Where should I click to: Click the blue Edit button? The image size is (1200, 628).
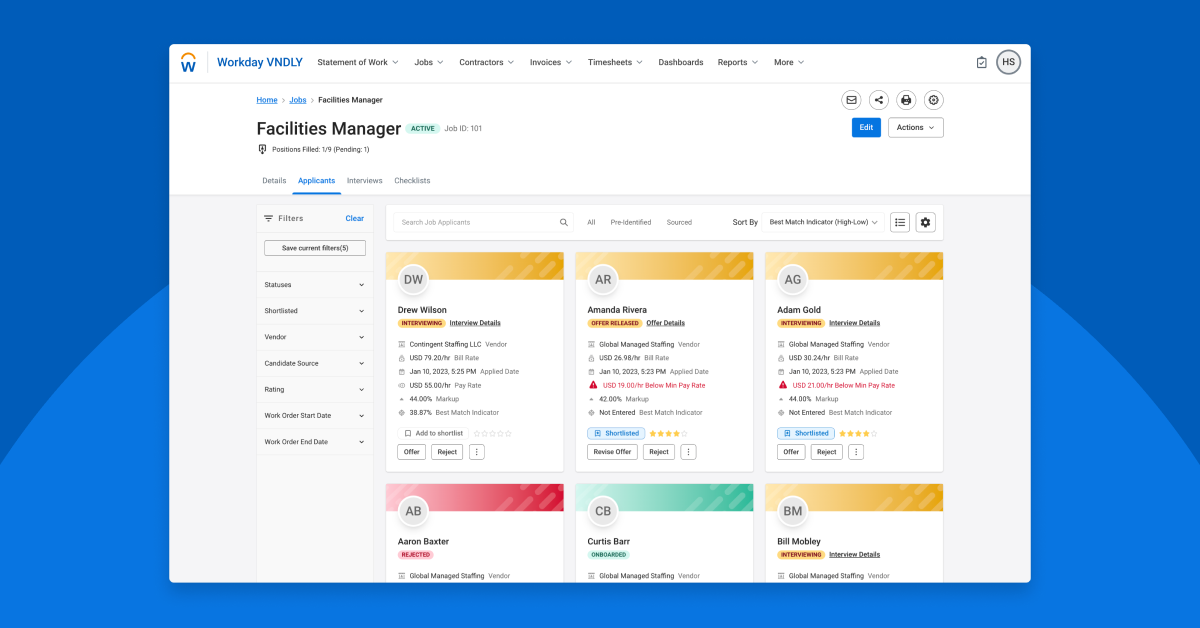pos(866,127)
